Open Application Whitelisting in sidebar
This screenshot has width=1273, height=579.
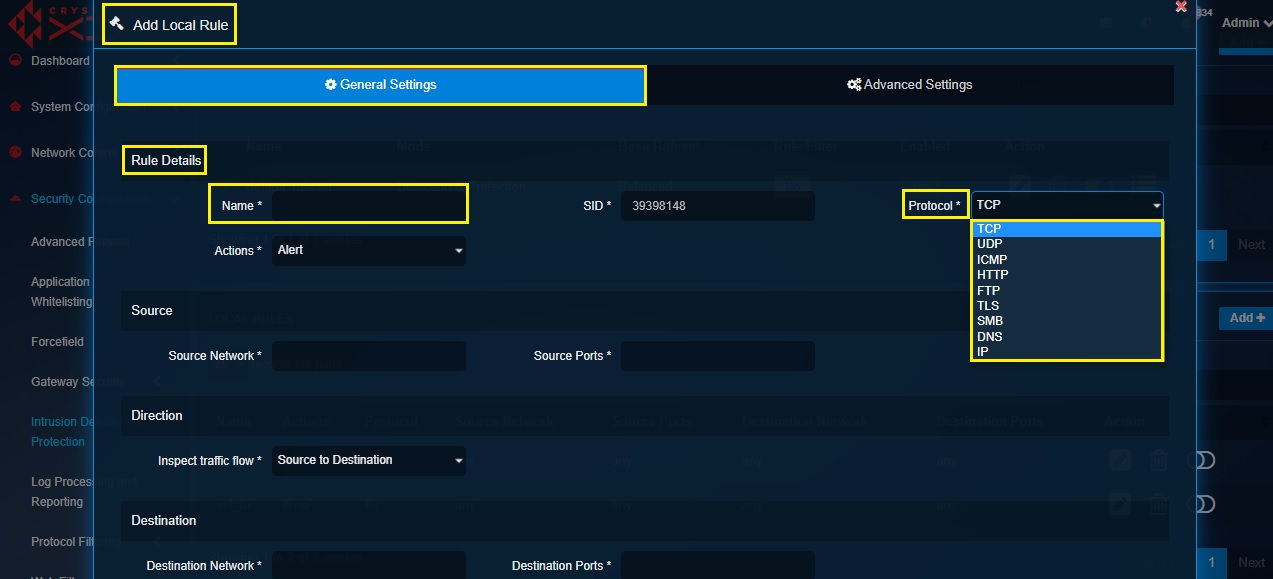tap(61, 292)
